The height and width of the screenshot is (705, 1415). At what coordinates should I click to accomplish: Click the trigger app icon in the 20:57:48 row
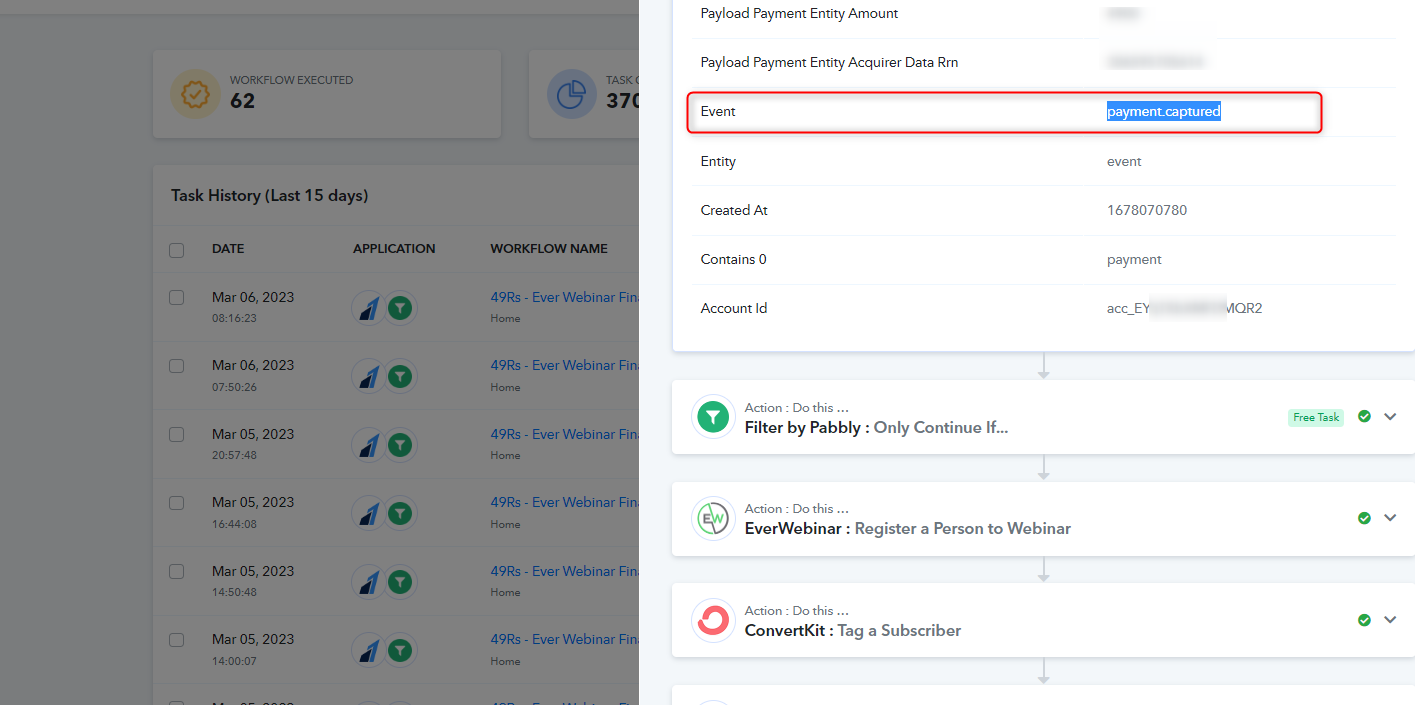pyautogui.click(x=369, y=445)
